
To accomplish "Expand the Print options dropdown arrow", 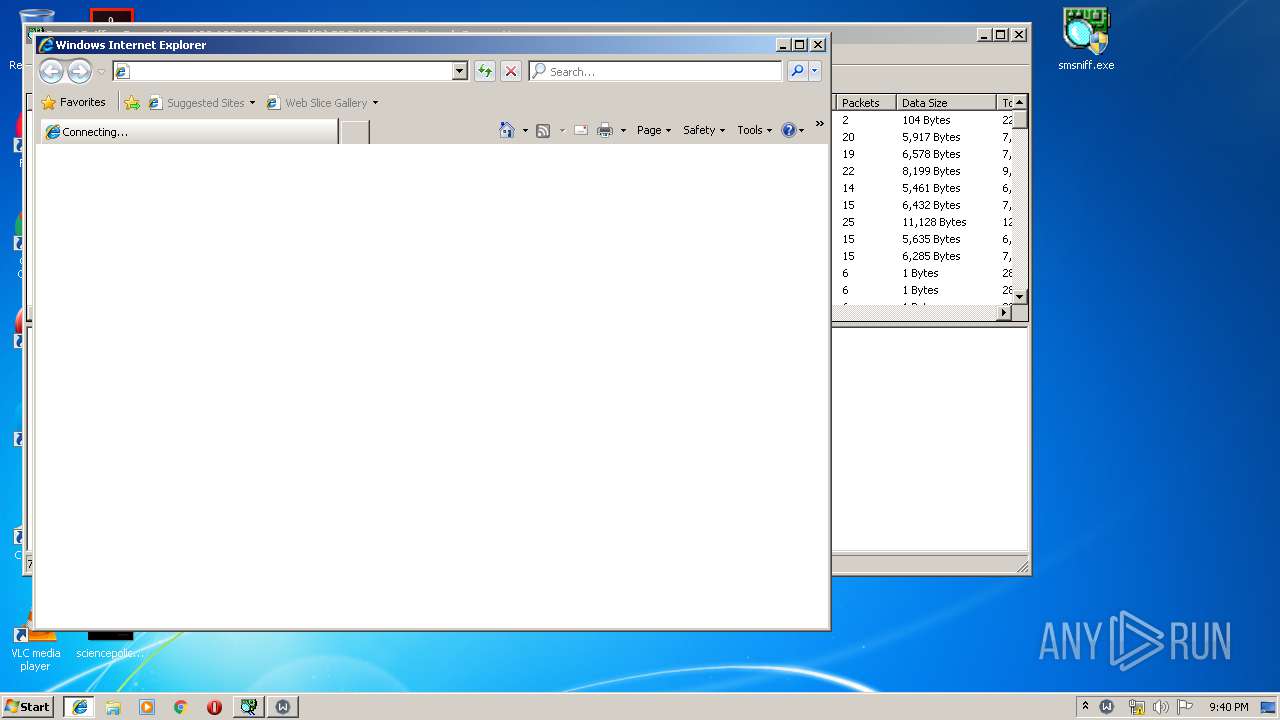I will (x=623, y=130).
